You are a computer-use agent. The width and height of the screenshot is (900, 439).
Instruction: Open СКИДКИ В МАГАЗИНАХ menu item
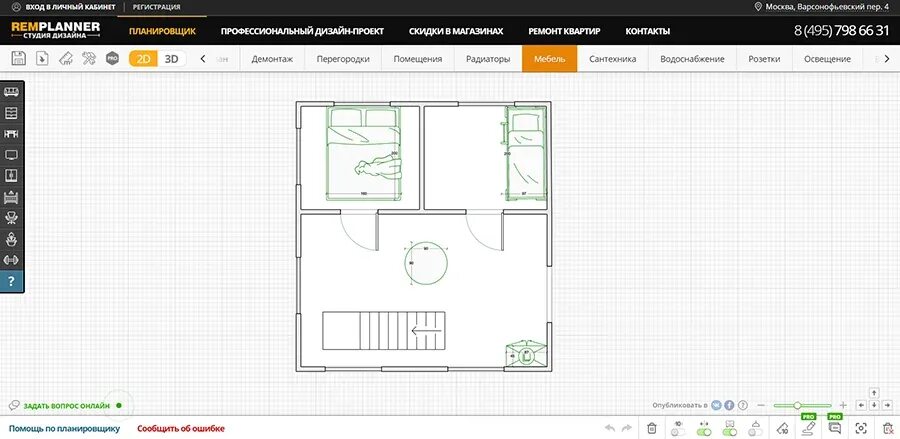[456, 31]
